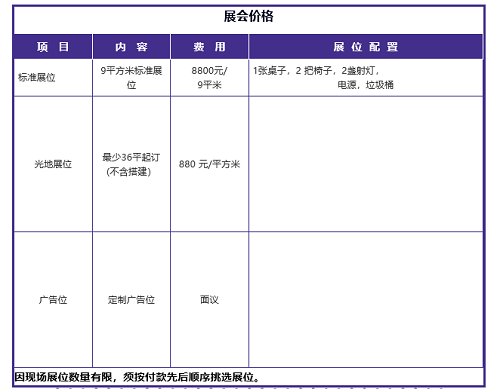The image size is (500, 389).
Task: Select the 展位配置 column header
Action: click(x=366, y=47)
